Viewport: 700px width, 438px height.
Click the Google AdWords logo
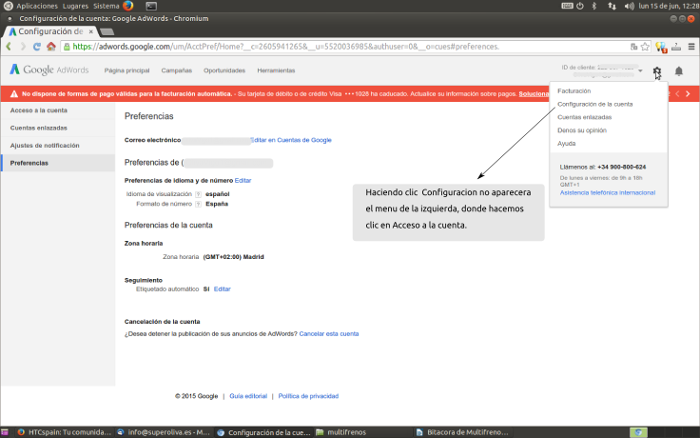(x=49, y=70)
